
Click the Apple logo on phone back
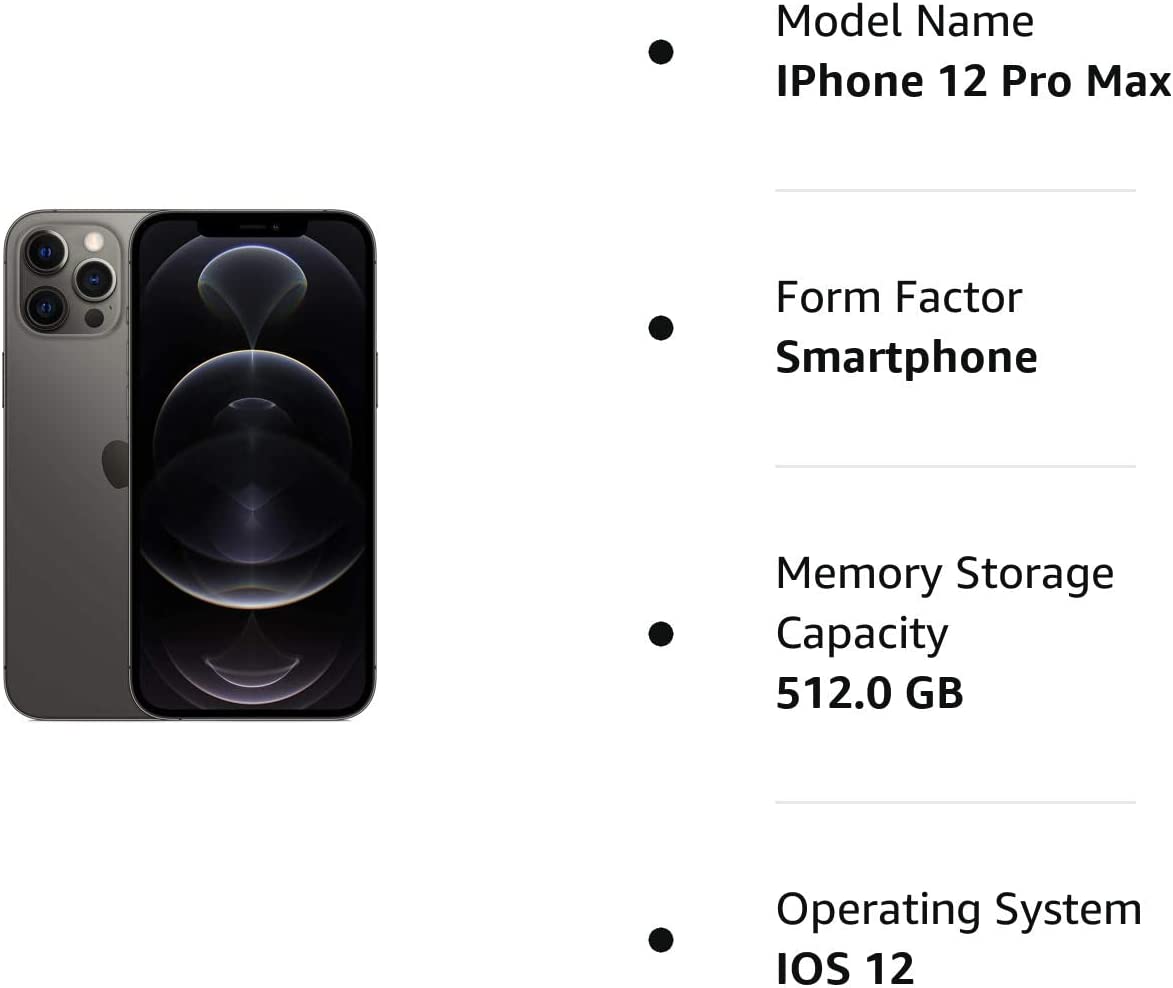point(116,464)
